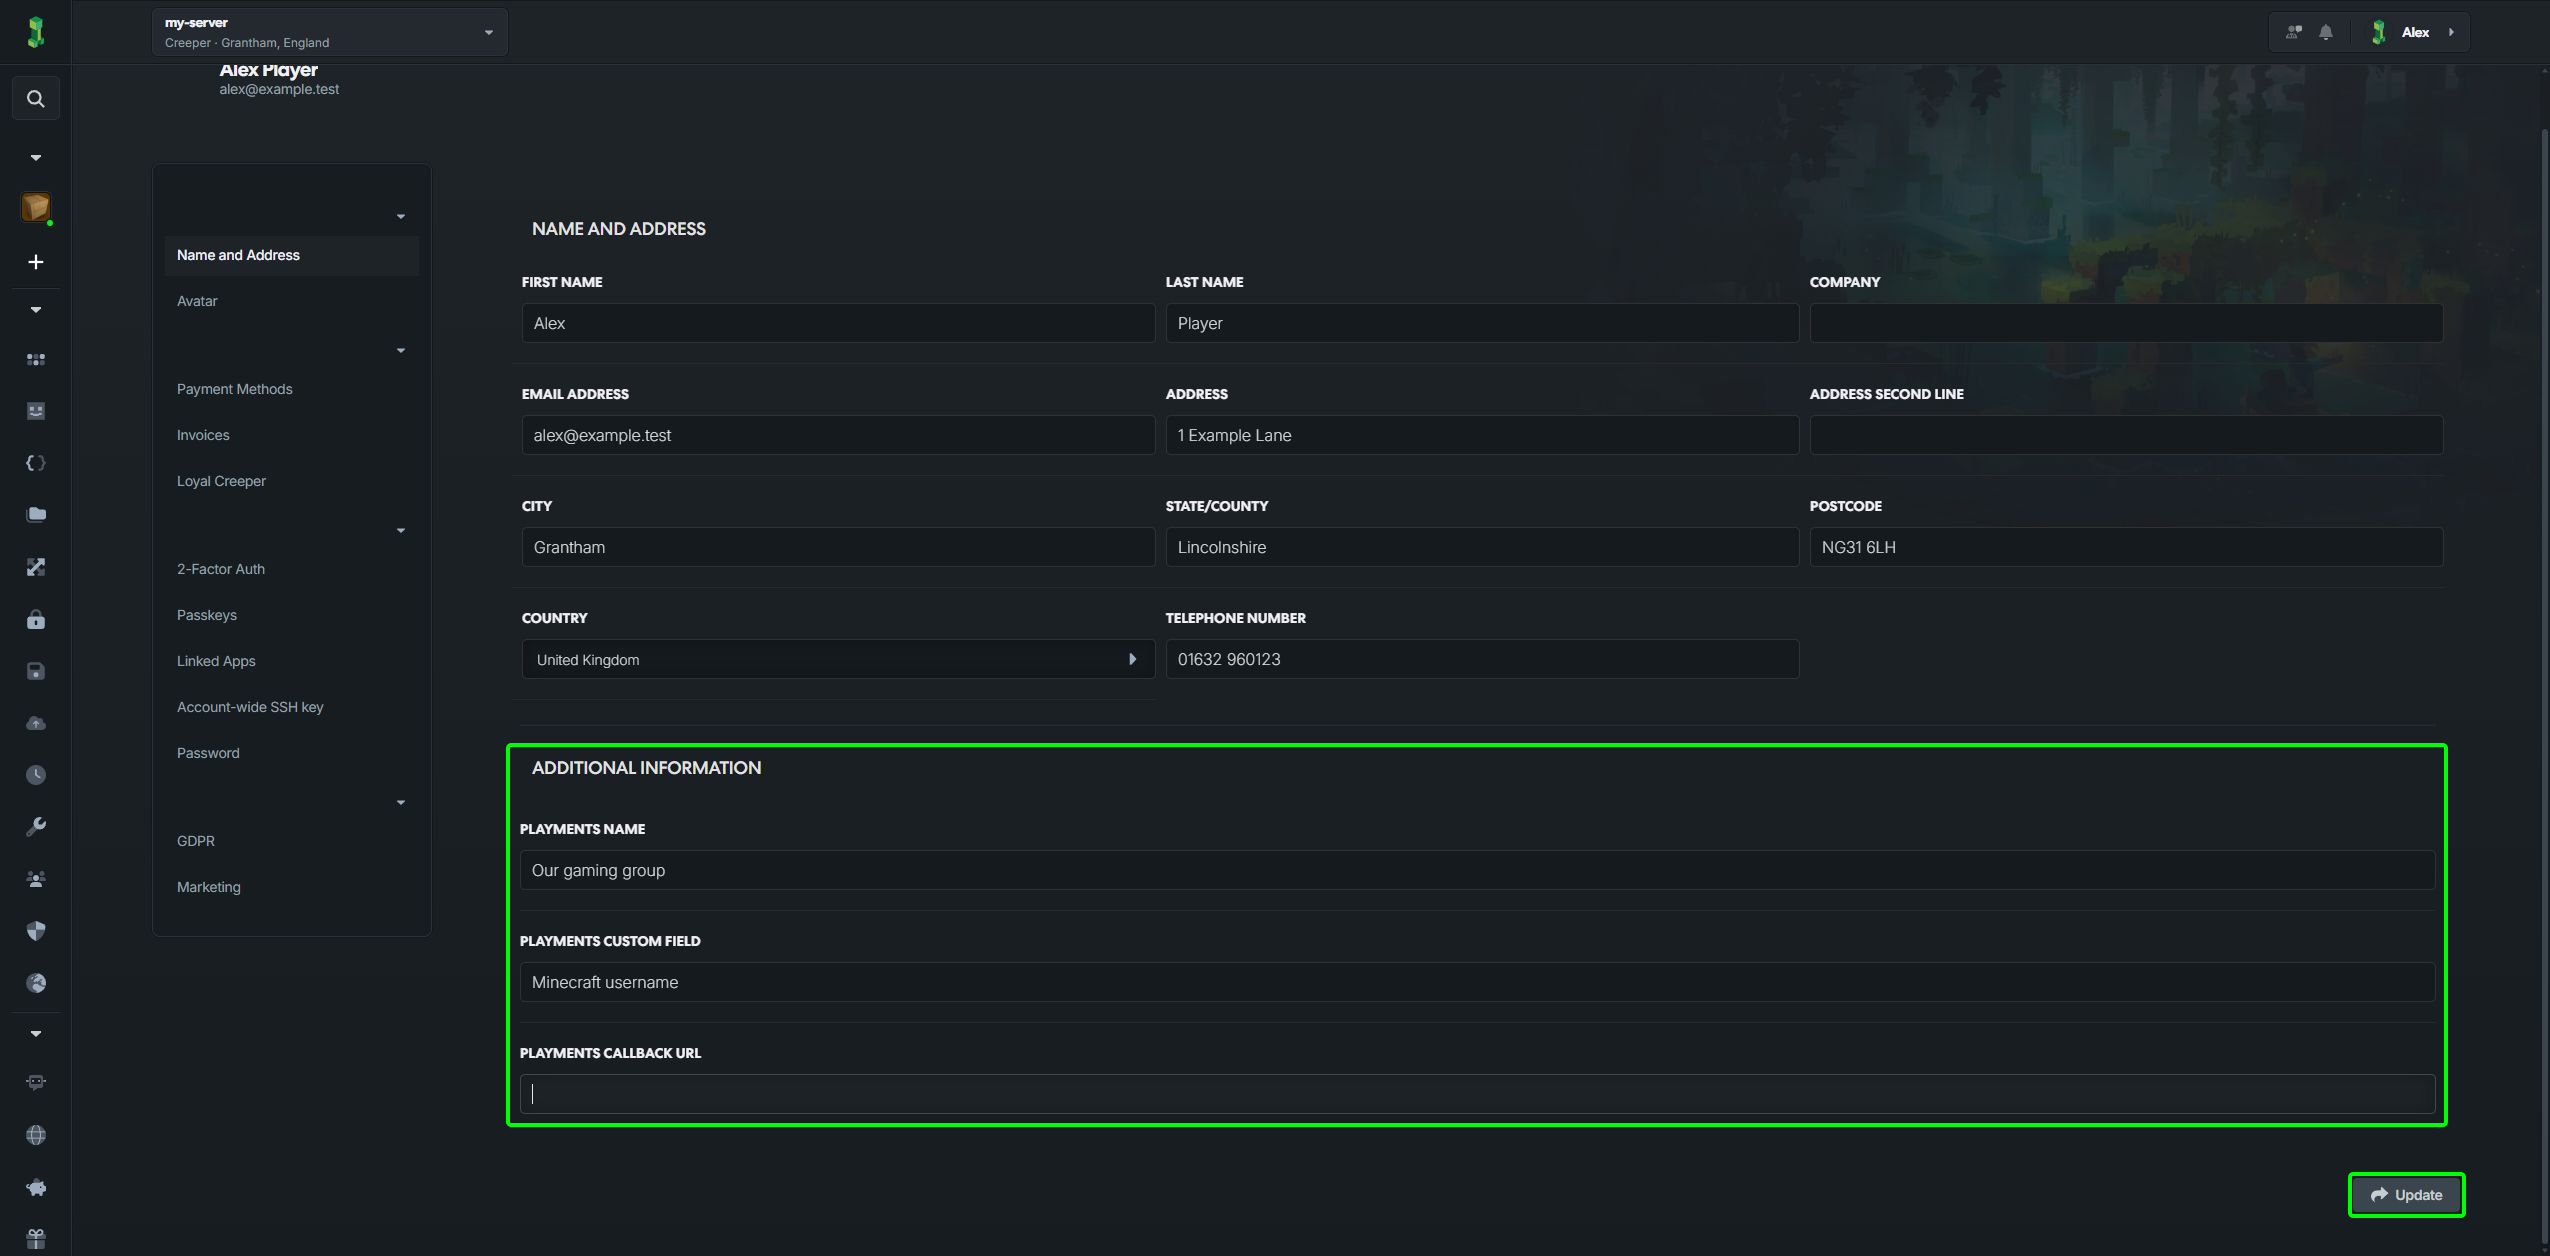
Task: Click the earth globe icon in sidebar
Action: click(x=36, y=983)
